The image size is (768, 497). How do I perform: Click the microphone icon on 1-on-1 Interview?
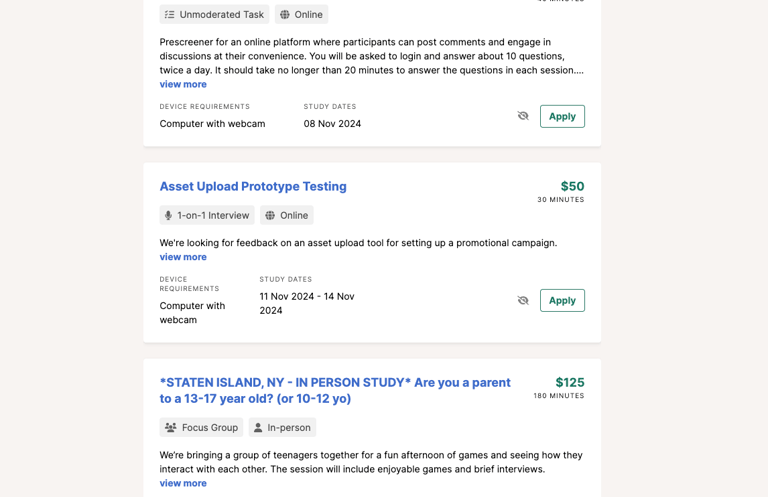[168, 215]
